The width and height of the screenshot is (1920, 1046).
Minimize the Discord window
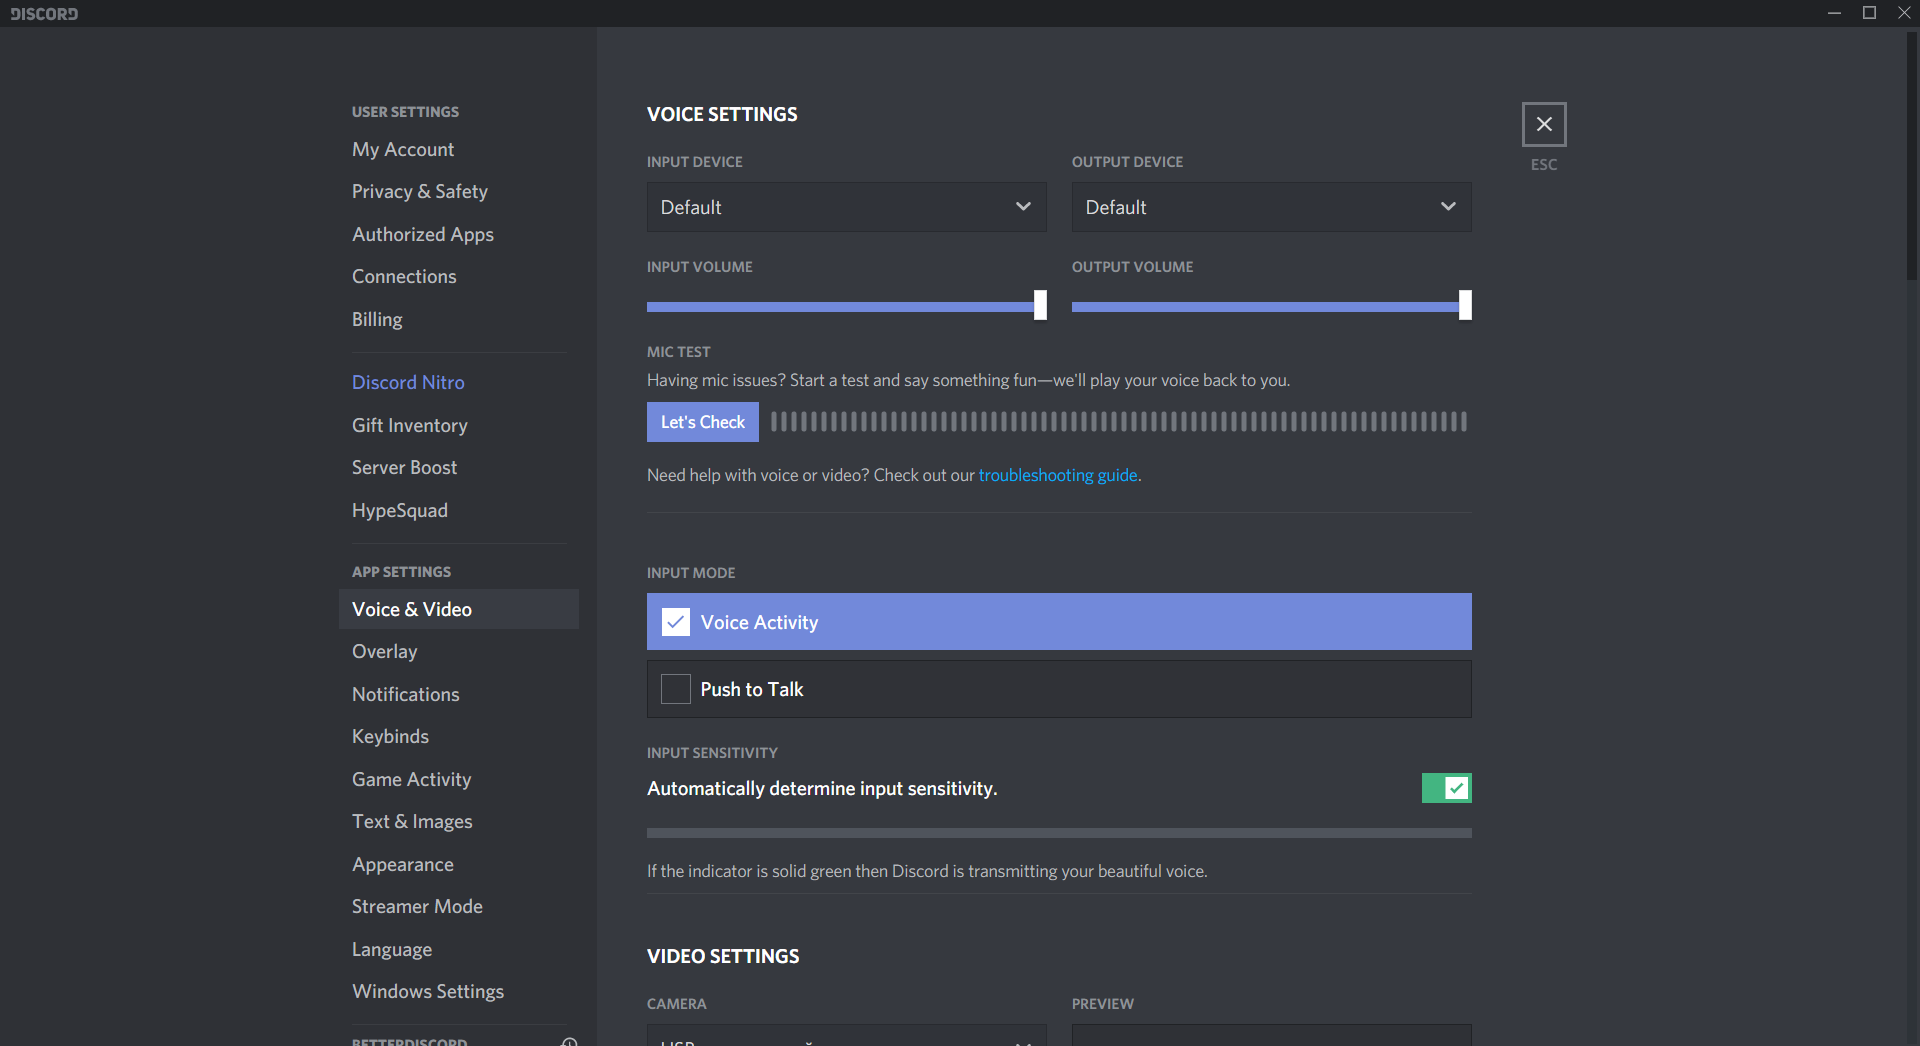1834,13
